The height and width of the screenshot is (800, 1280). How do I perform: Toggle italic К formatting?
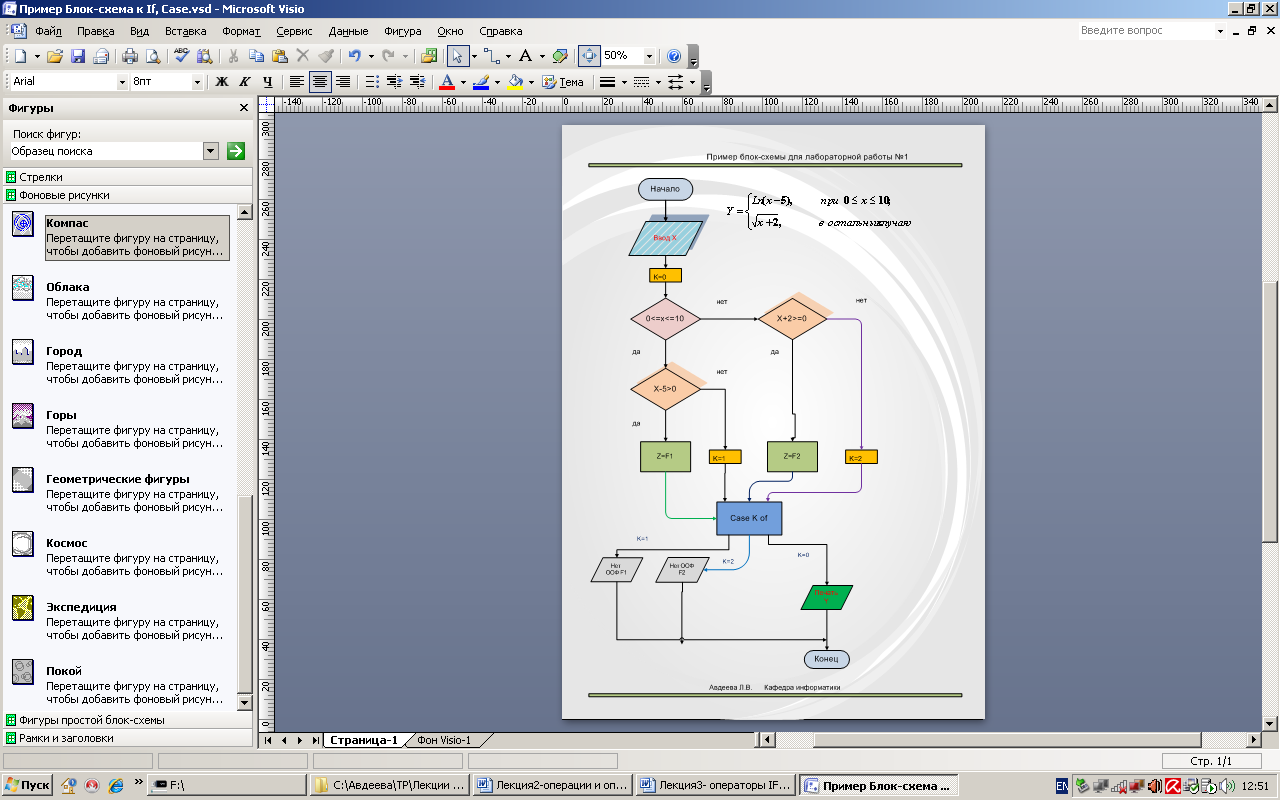click(x=245, y=82)
